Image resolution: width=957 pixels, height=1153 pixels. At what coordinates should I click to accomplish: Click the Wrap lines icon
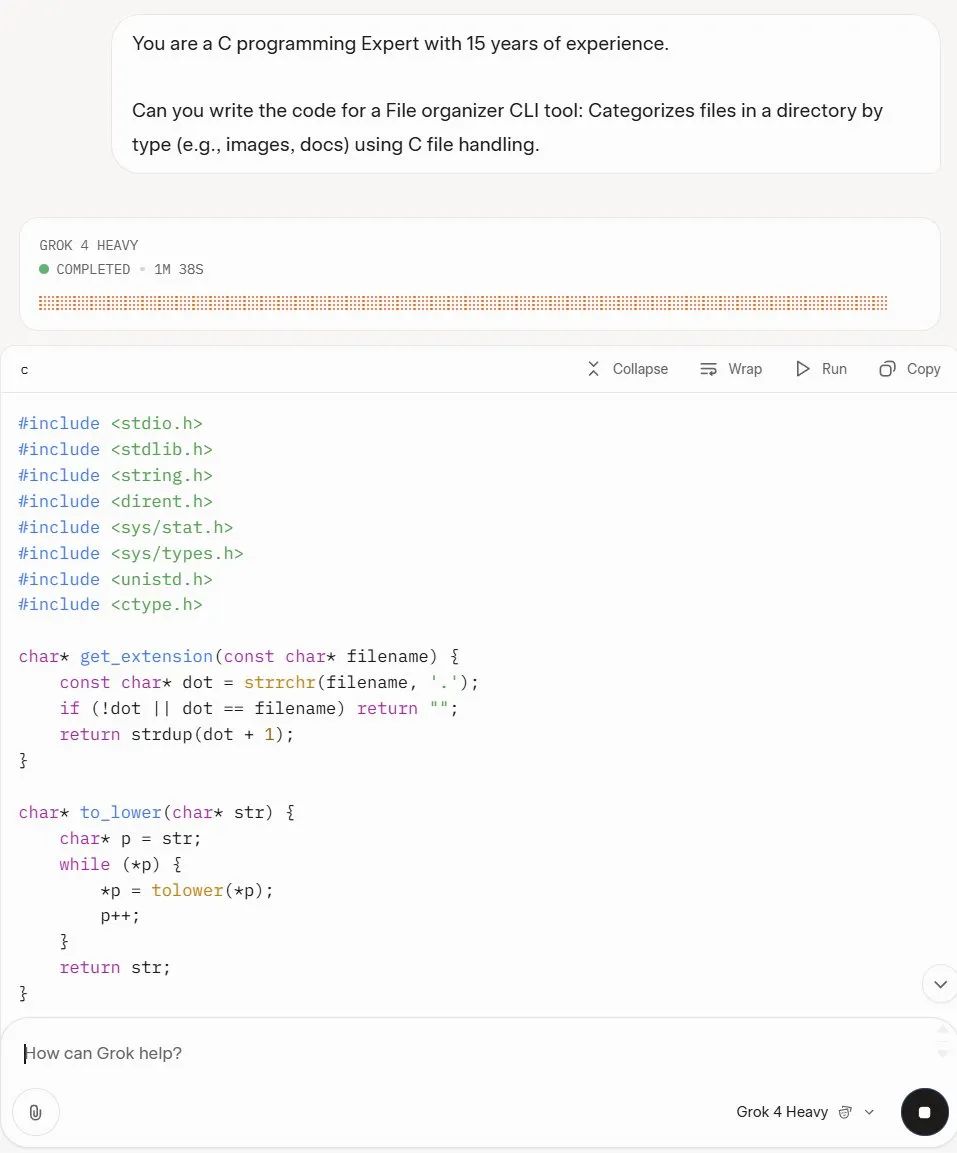709,369
